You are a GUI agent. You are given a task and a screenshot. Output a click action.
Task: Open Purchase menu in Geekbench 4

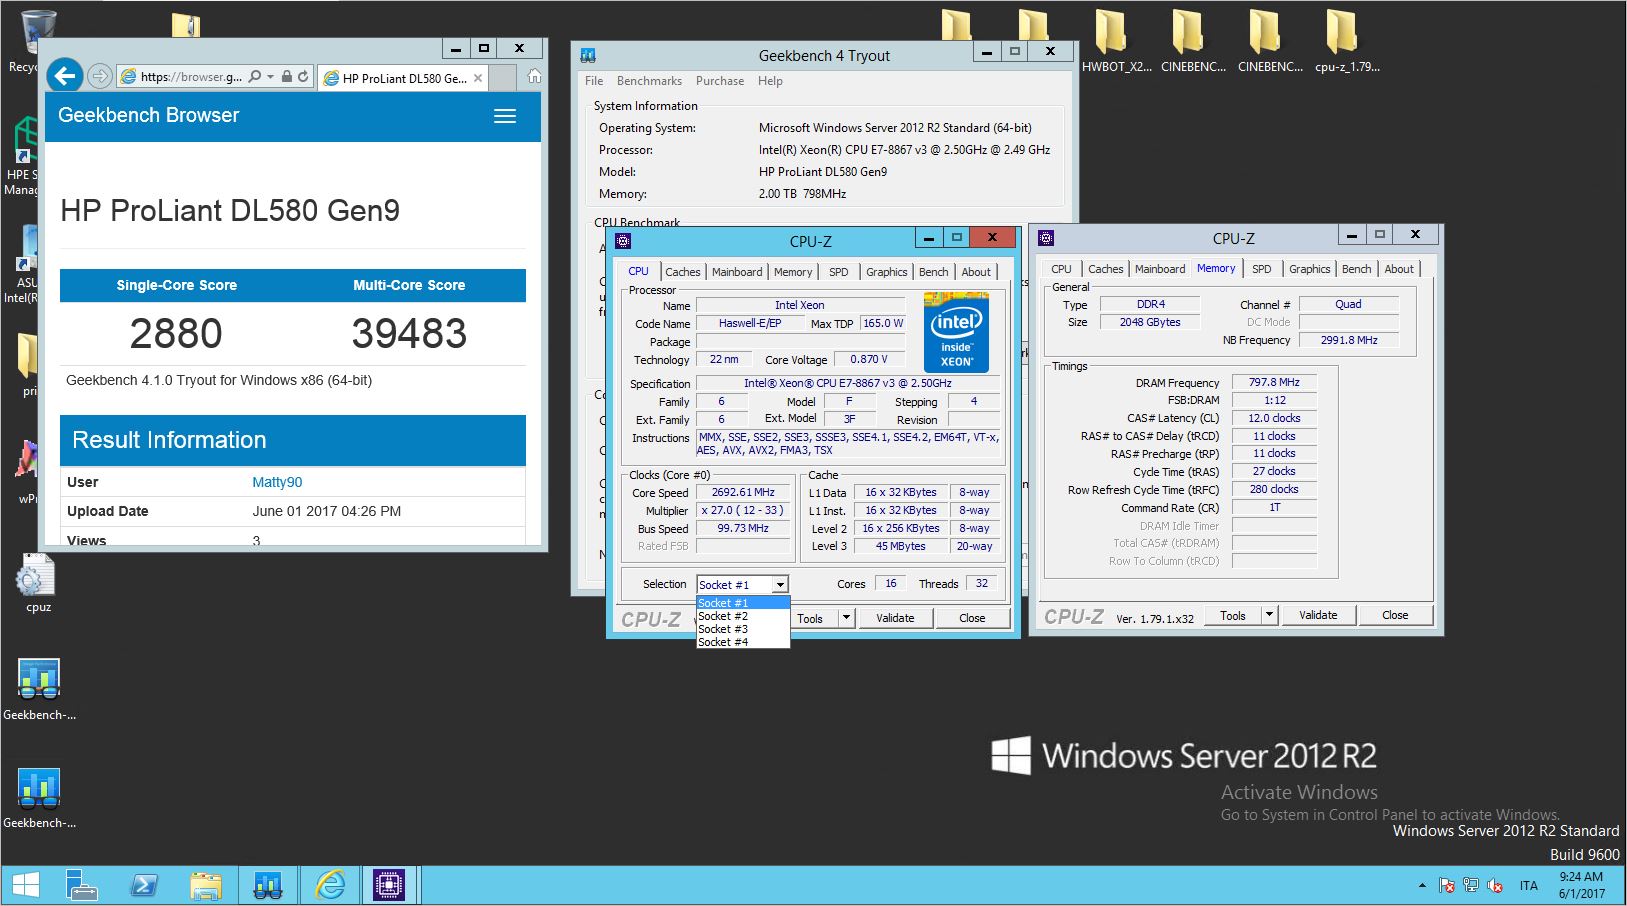tap(720, 81)
